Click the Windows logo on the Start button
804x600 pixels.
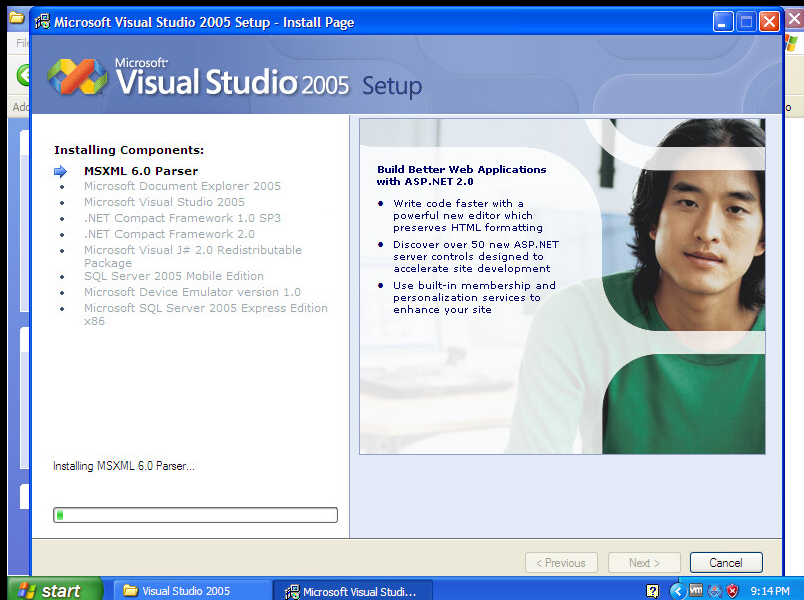pyautogui.click(x=26, y=590)
